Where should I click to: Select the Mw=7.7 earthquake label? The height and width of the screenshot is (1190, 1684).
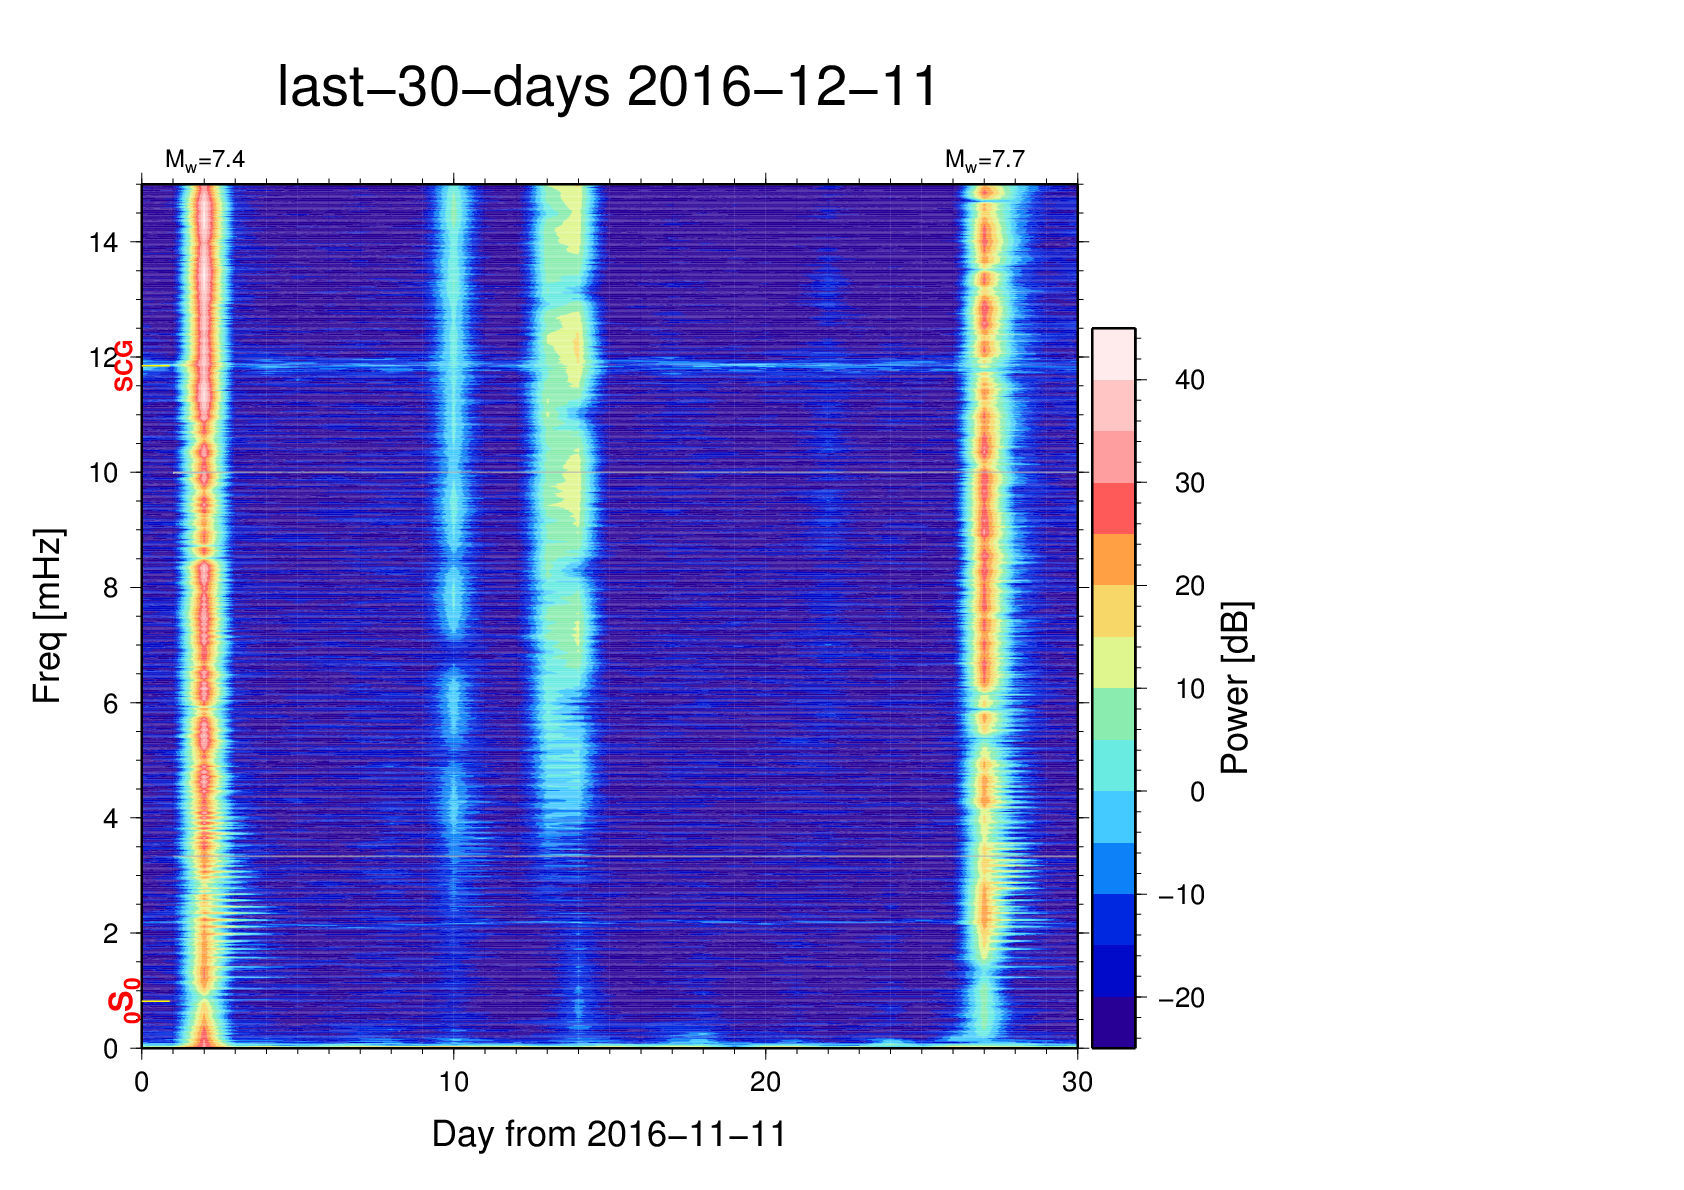tap(984, 160)
